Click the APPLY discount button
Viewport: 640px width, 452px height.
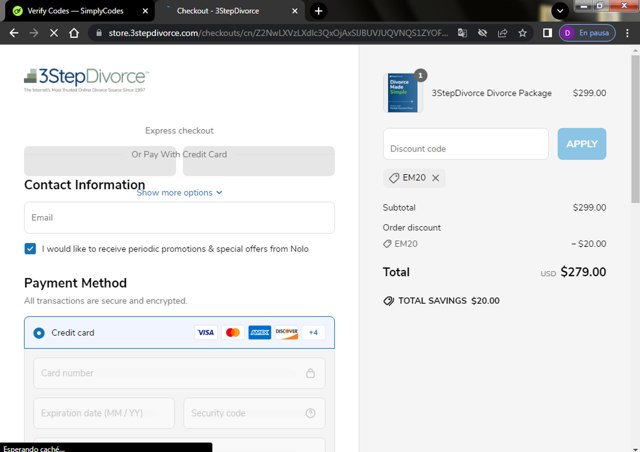(x=582, y=144)
